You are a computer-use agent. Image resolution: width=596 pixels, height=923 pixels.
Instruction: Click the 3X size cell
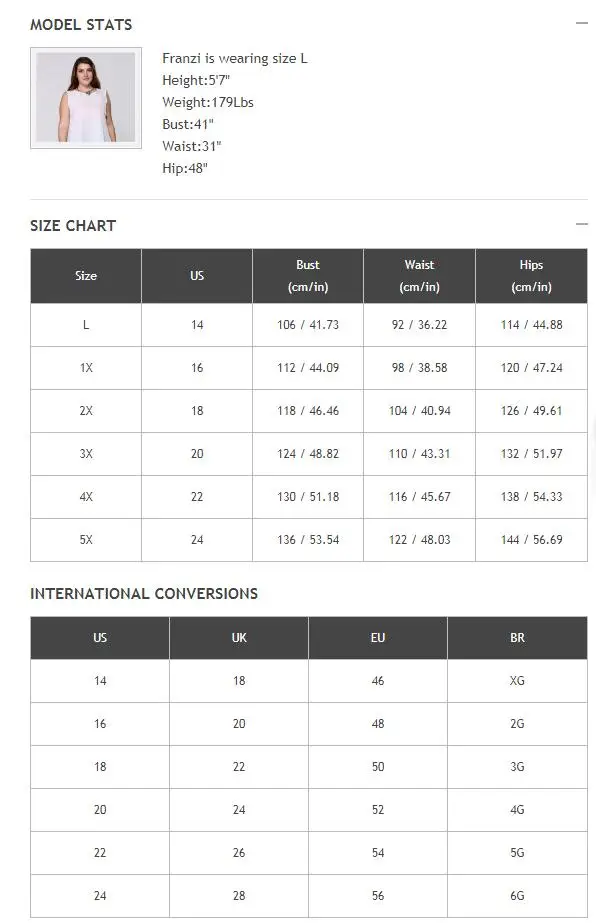point(86,454)
